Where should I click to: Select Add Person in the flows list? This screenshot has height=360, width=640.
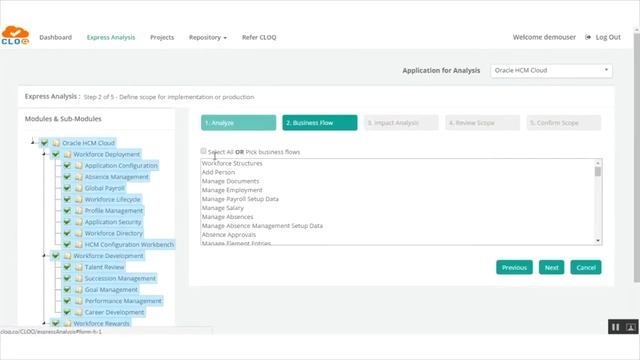[x=218, y=172]
